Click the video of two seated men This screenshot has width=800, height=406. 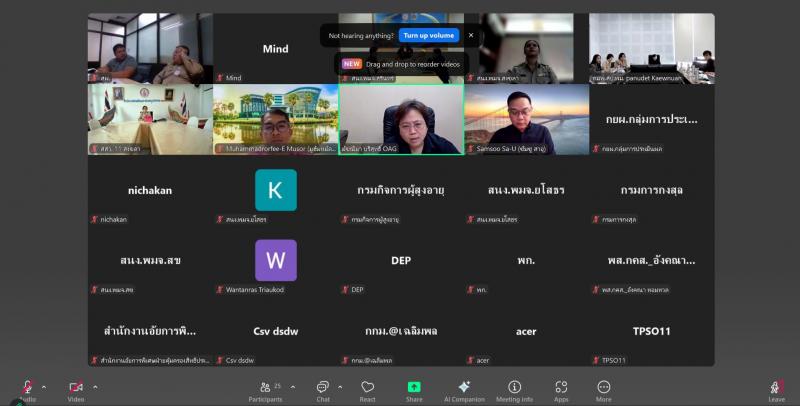coord(150,48)
